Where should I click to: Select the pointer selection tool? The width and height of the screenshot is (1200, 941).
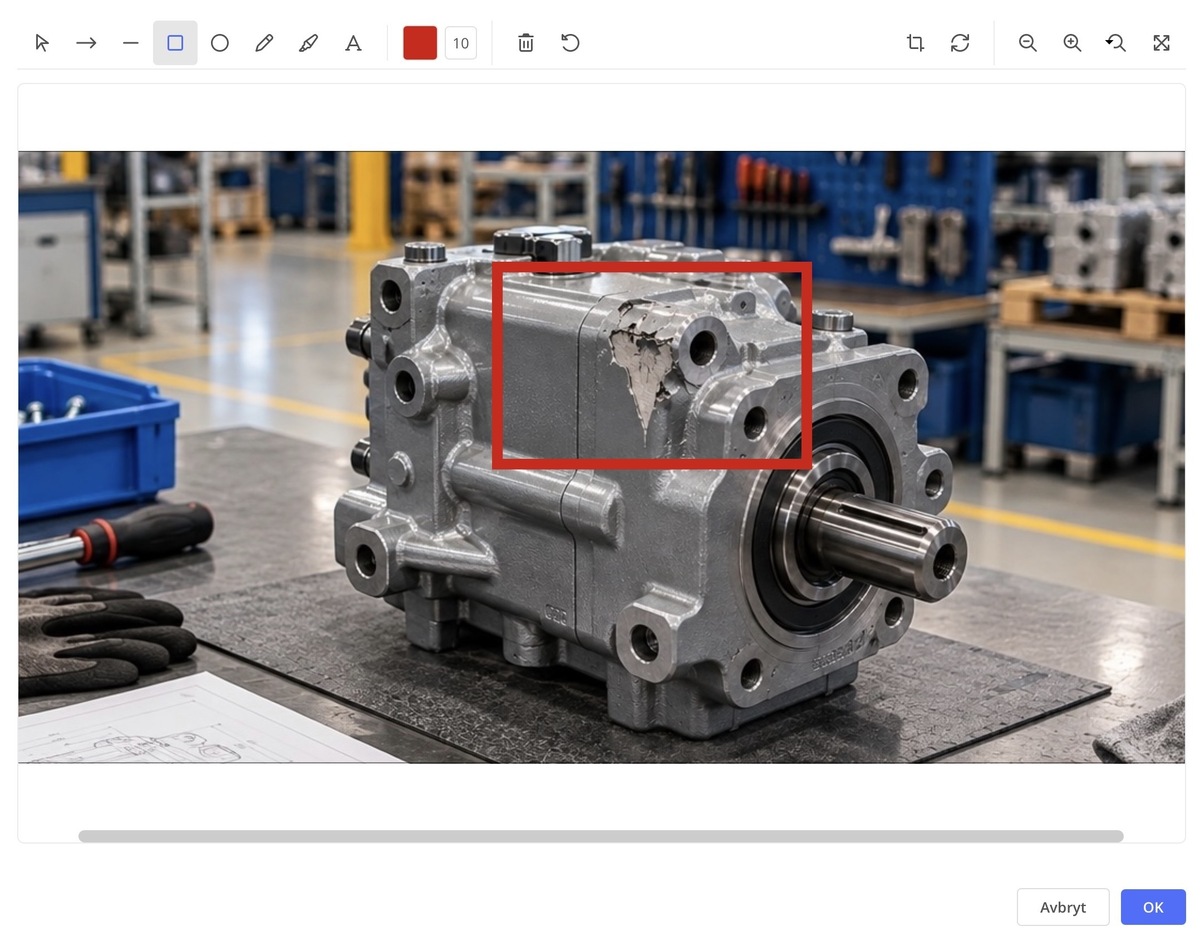click(42, 43)
